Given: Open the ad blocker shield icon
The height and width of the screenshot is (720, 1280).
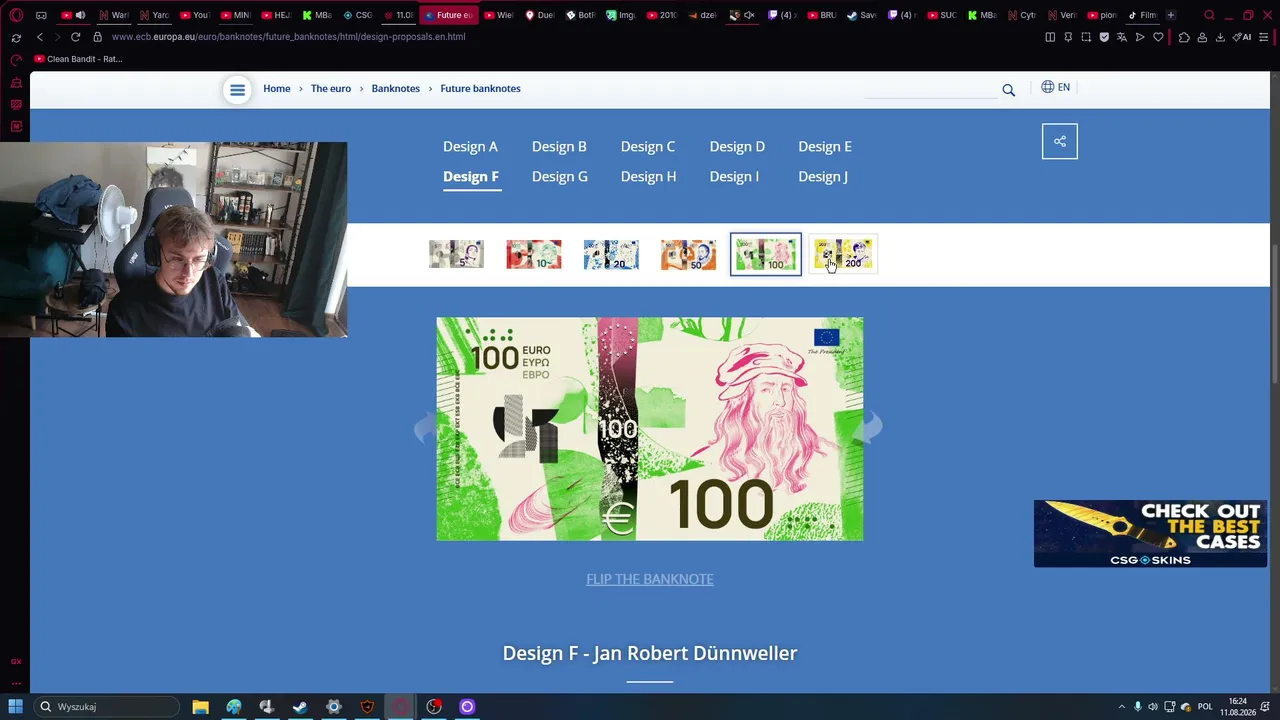Looking at the screenshot, I should pyautogui.click(x=1104, y=37).
